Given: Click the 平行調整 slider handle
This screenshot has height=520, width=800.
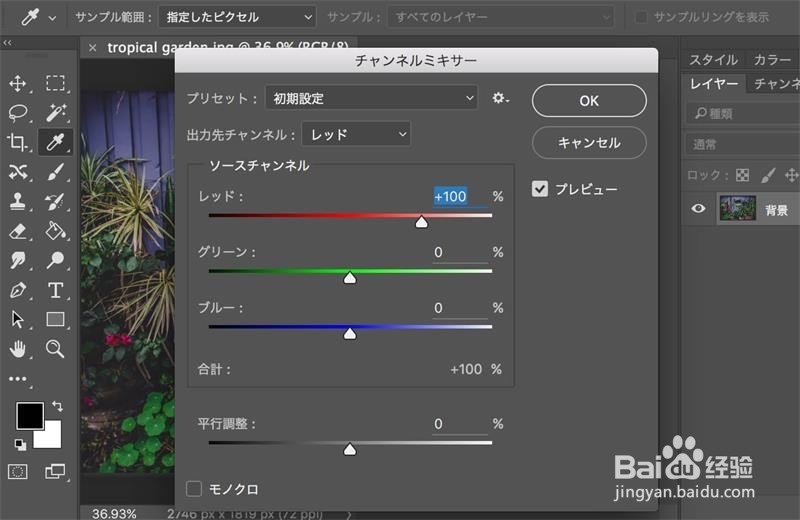Looking at the screenshot, I should (349, 449).
